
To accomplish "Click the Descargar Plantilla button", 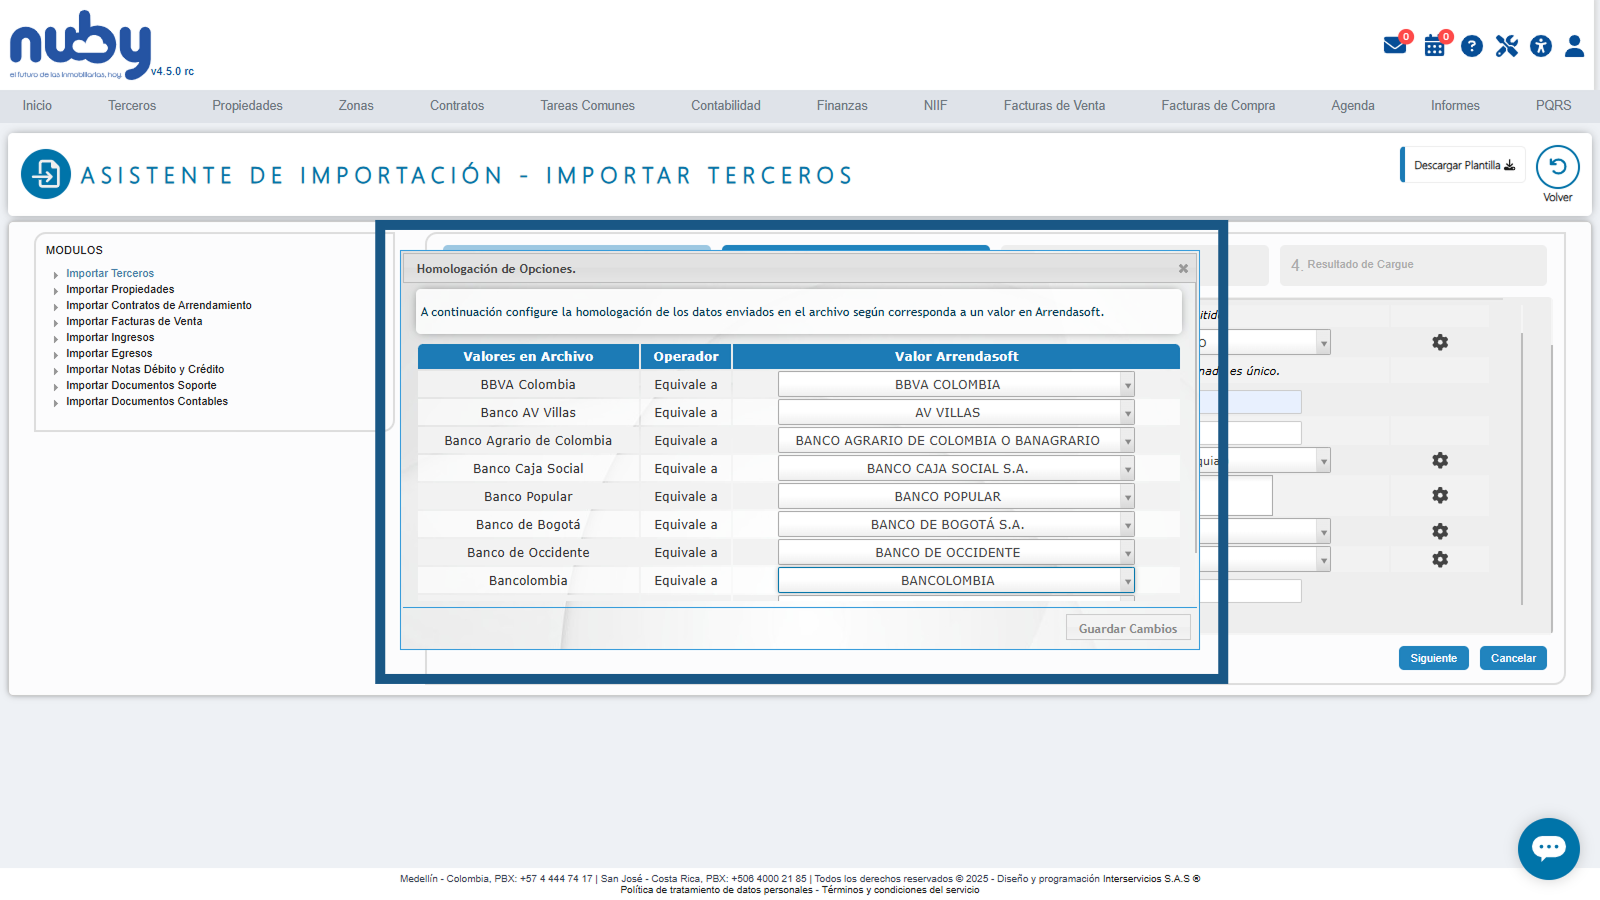I will [1464, 165].
